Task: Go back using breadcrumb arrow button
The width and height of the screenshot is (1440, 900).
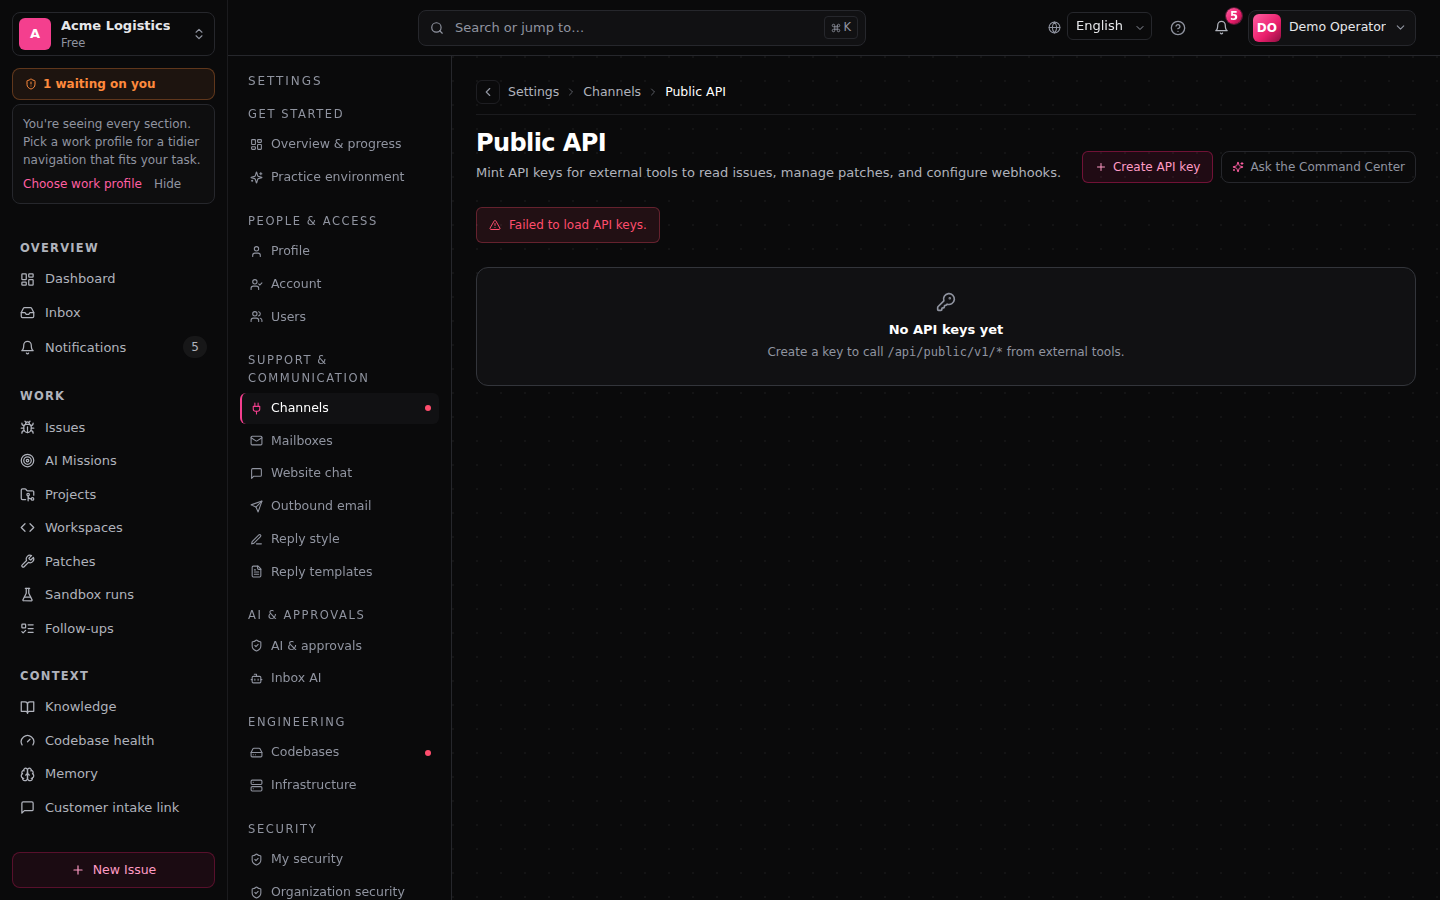Action: 488,92
